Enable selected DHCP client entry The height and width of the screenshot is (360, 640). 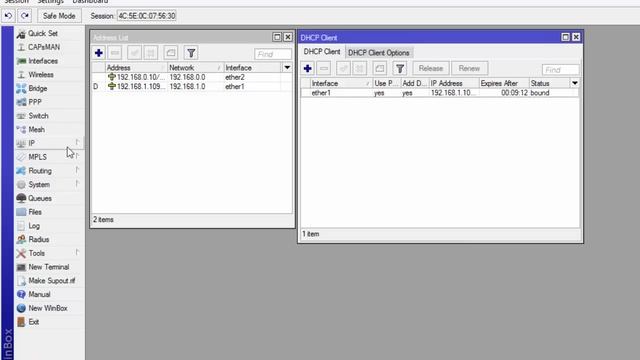(x=343, y=69)
